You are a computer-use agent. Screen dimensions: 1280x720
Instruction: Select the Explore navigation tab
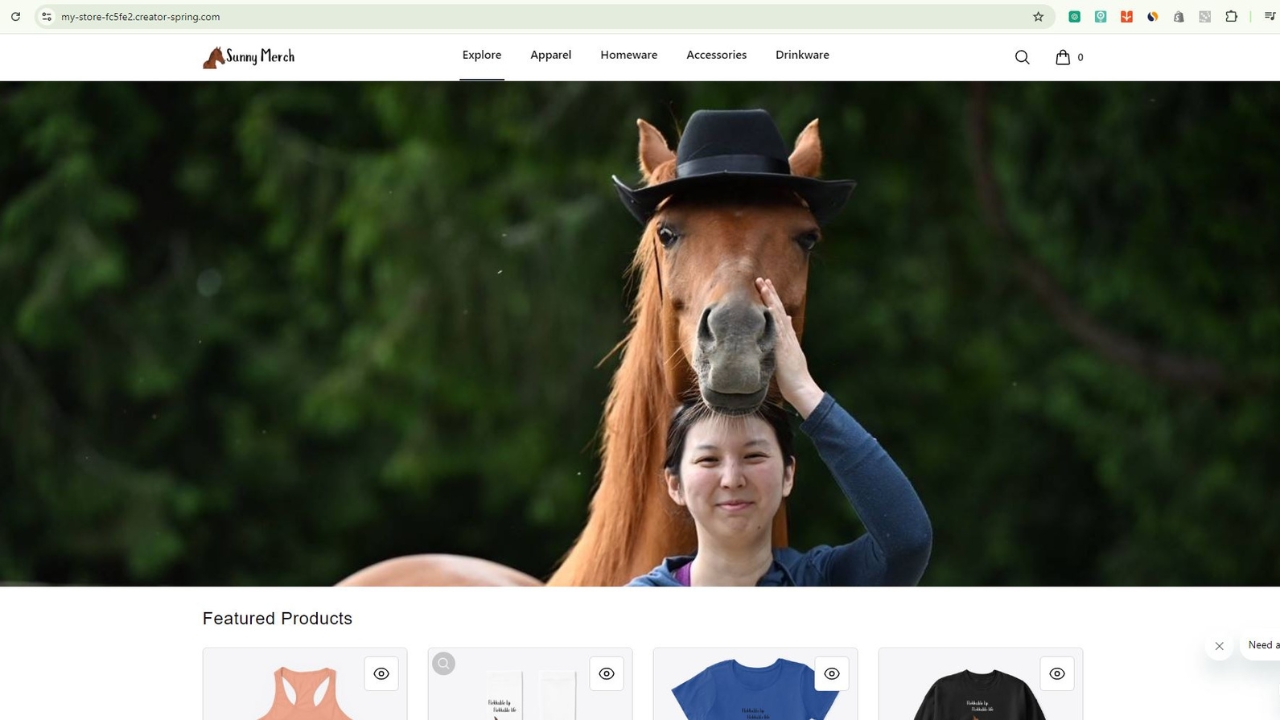click(x=481, y=55)
